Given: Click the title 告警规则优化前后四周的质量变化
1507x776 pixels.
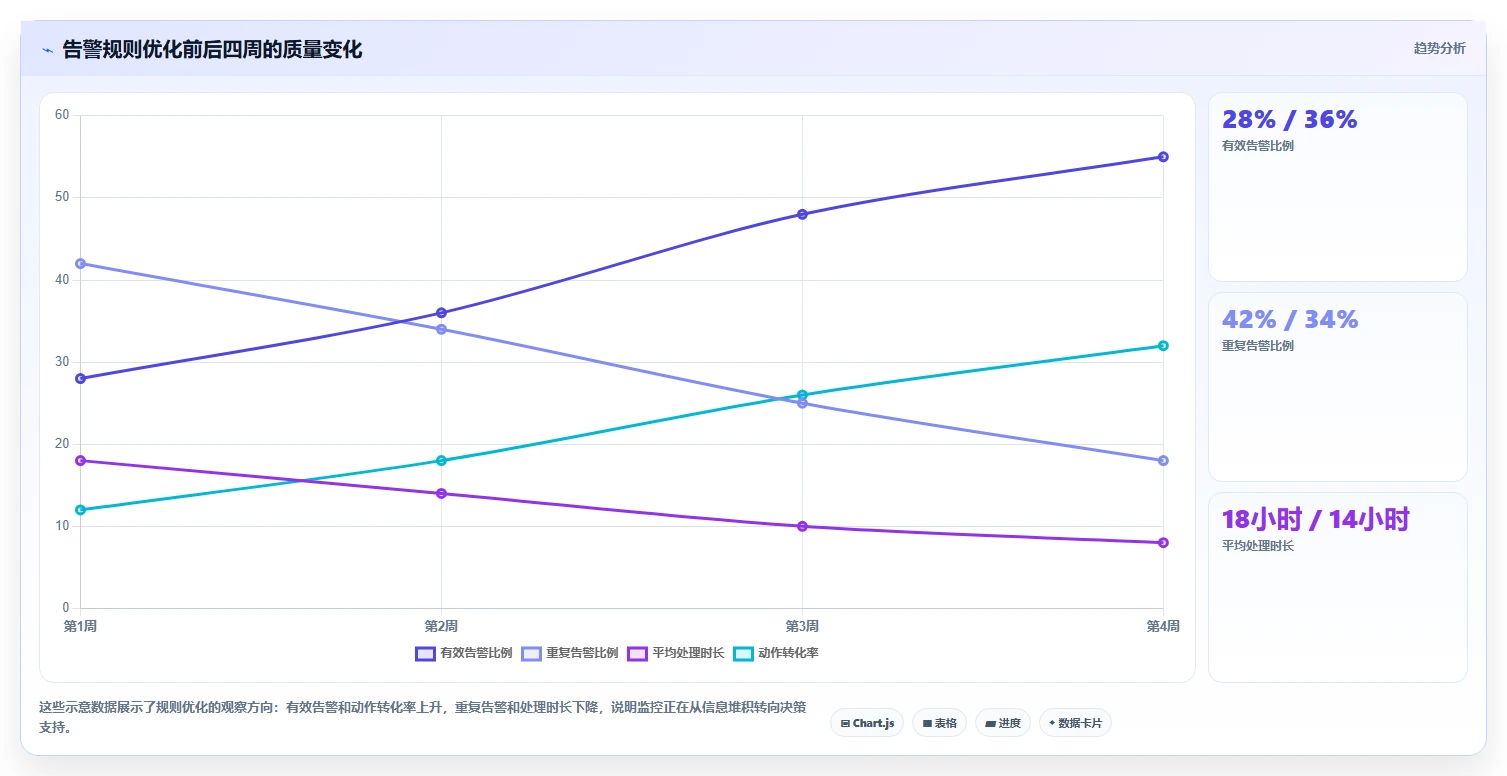Looking at the screenshot, I should click(212, 50).
